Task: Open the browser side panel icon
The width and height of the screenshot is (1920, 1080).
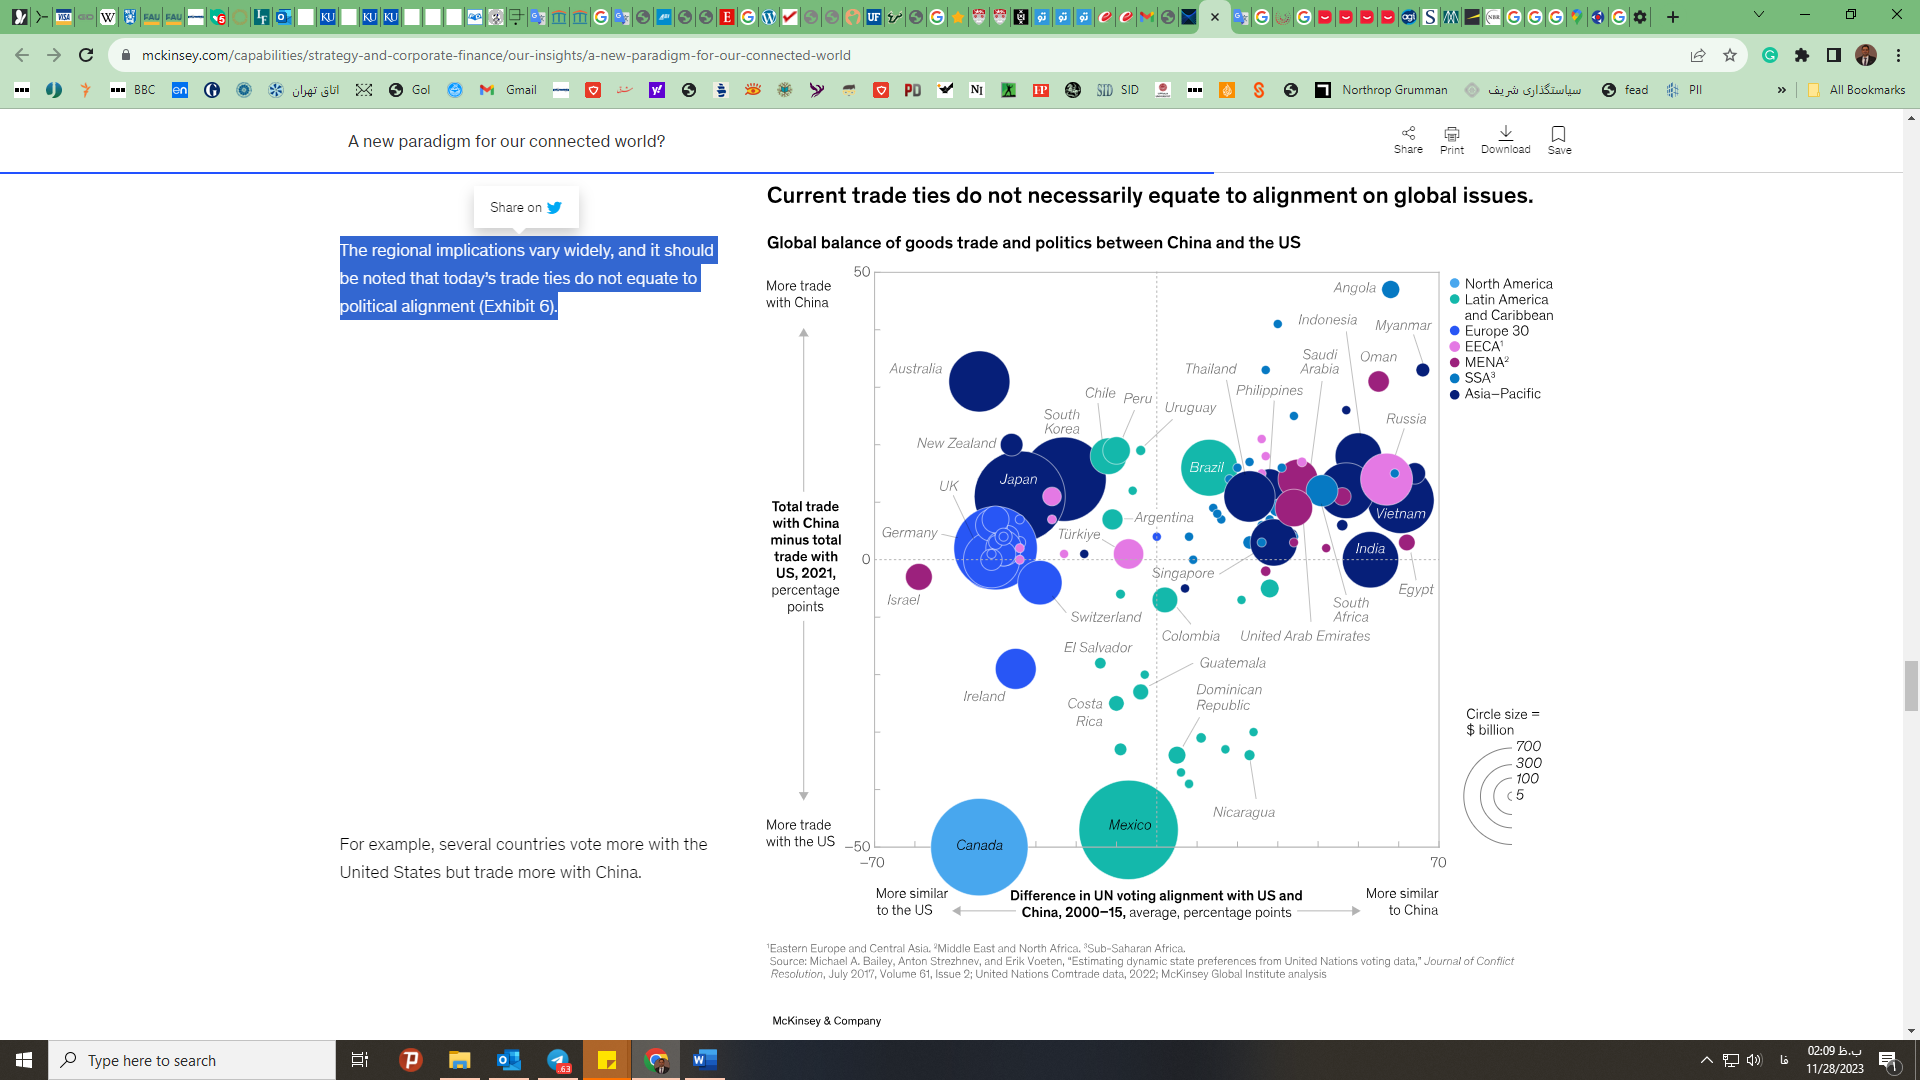Action: point(1834,55)
